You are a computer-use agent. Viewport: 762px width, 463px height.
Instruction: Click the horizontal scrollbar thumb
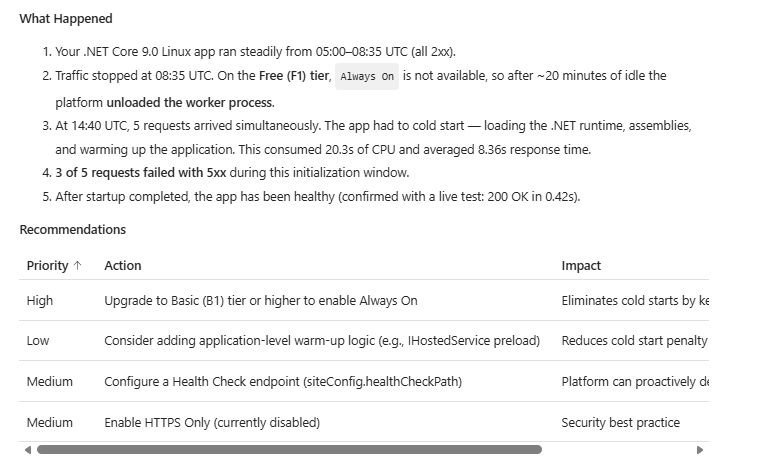point(288,450)
